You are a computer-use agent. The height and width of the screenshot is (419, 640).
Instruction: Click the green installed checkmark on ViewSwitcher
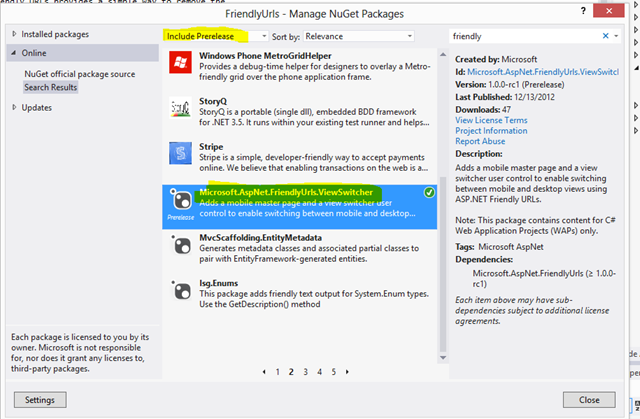point(429,193)
